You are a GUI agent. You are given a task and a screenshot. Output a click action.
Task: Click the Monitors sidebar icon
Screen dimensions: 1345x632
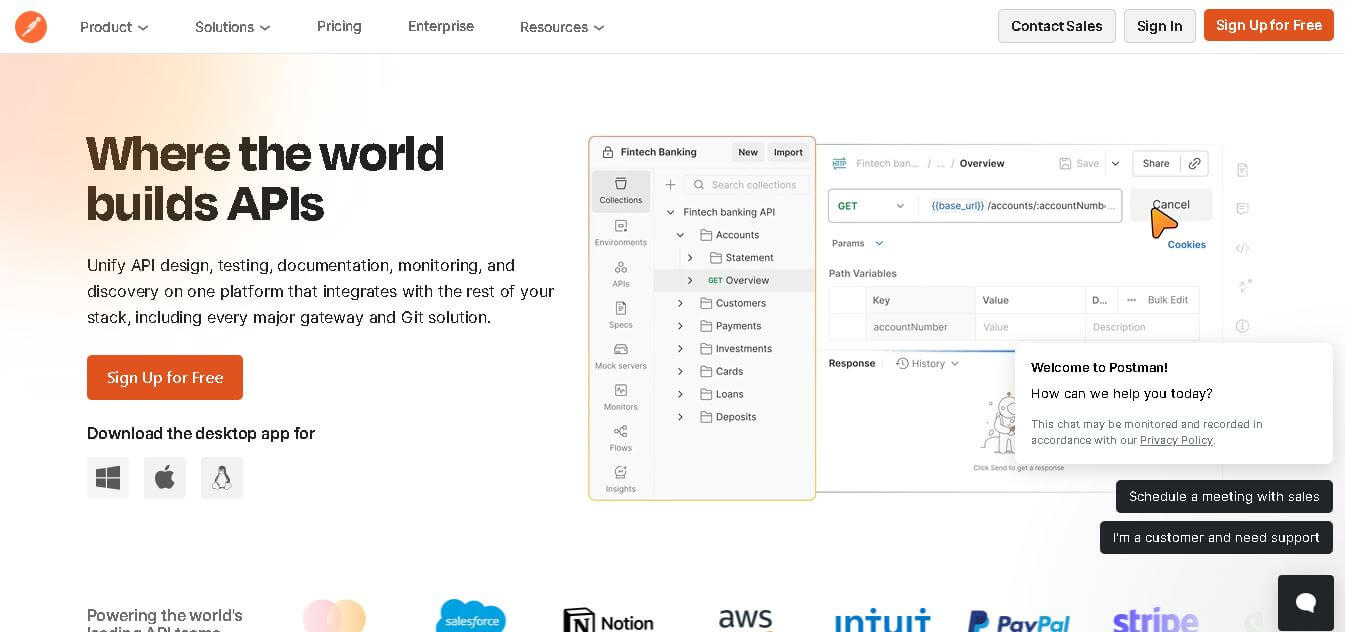621,397
